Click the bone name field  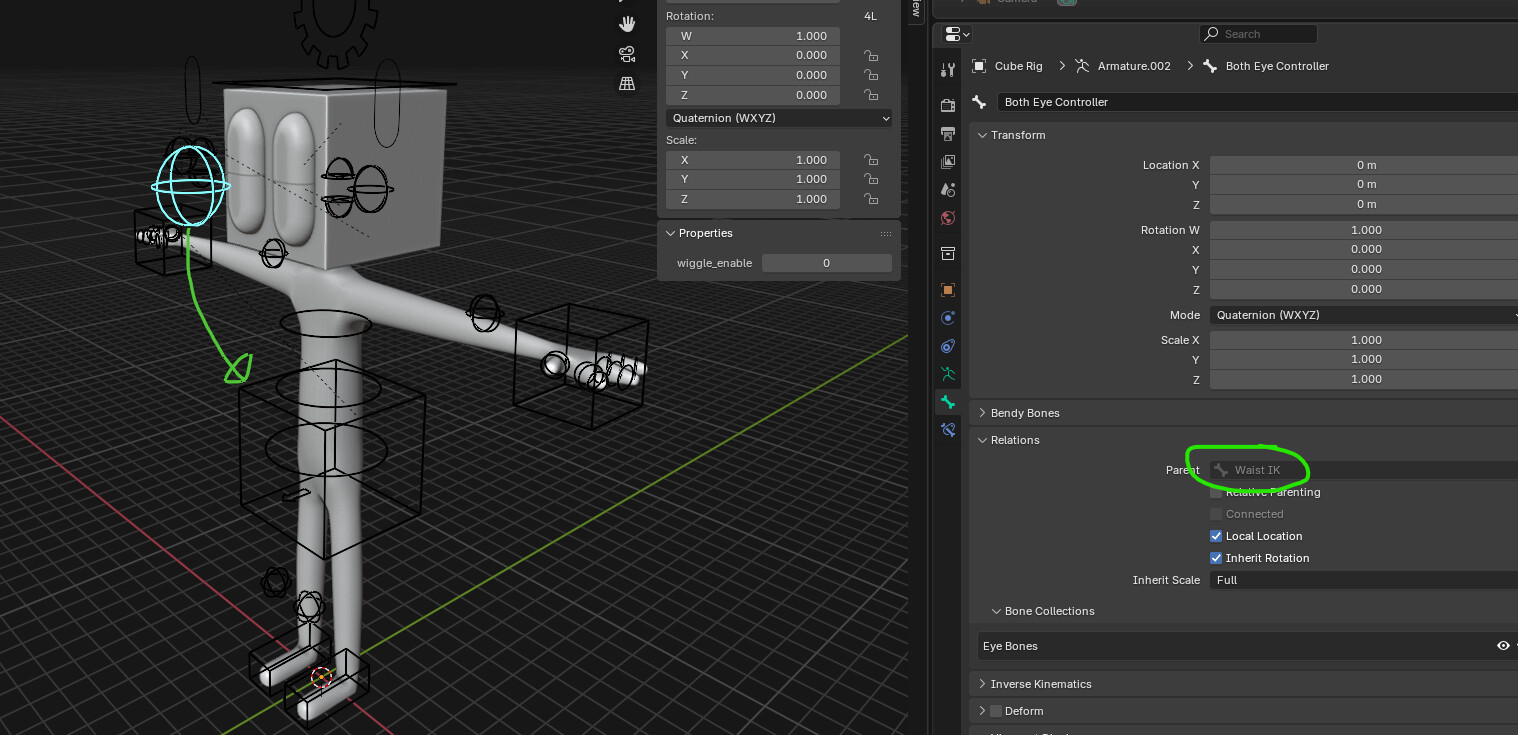pyautogui.click(x=1258, y=102)
